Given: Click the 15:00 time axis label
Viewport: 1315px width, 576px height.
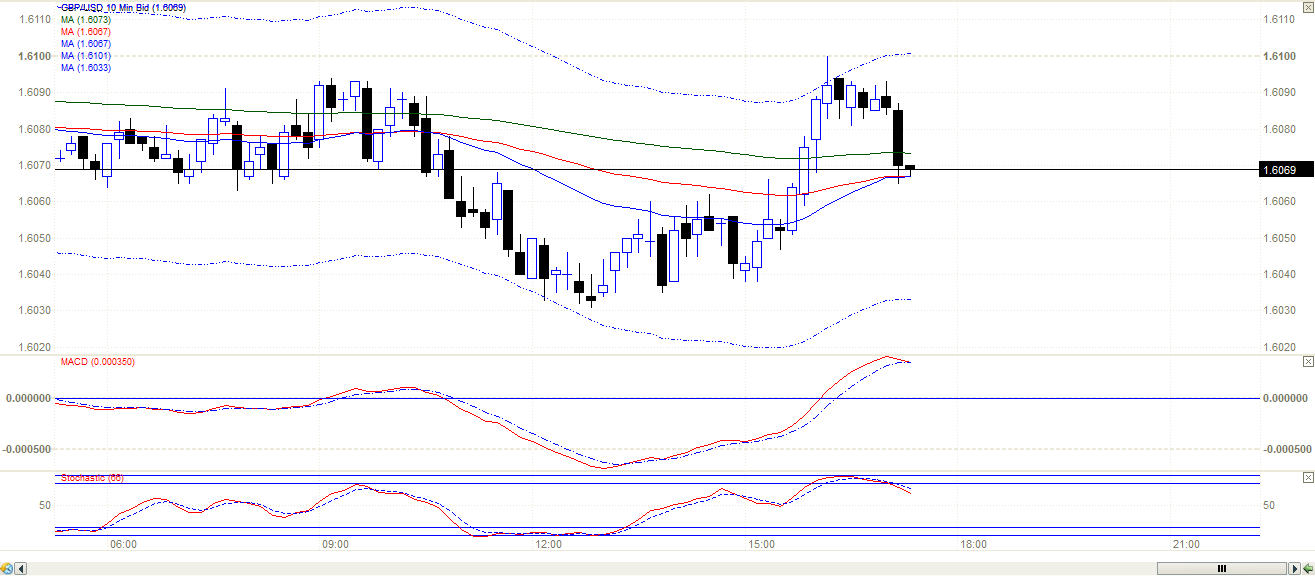Looking at the screenshot, I should (x=761, y=545).
